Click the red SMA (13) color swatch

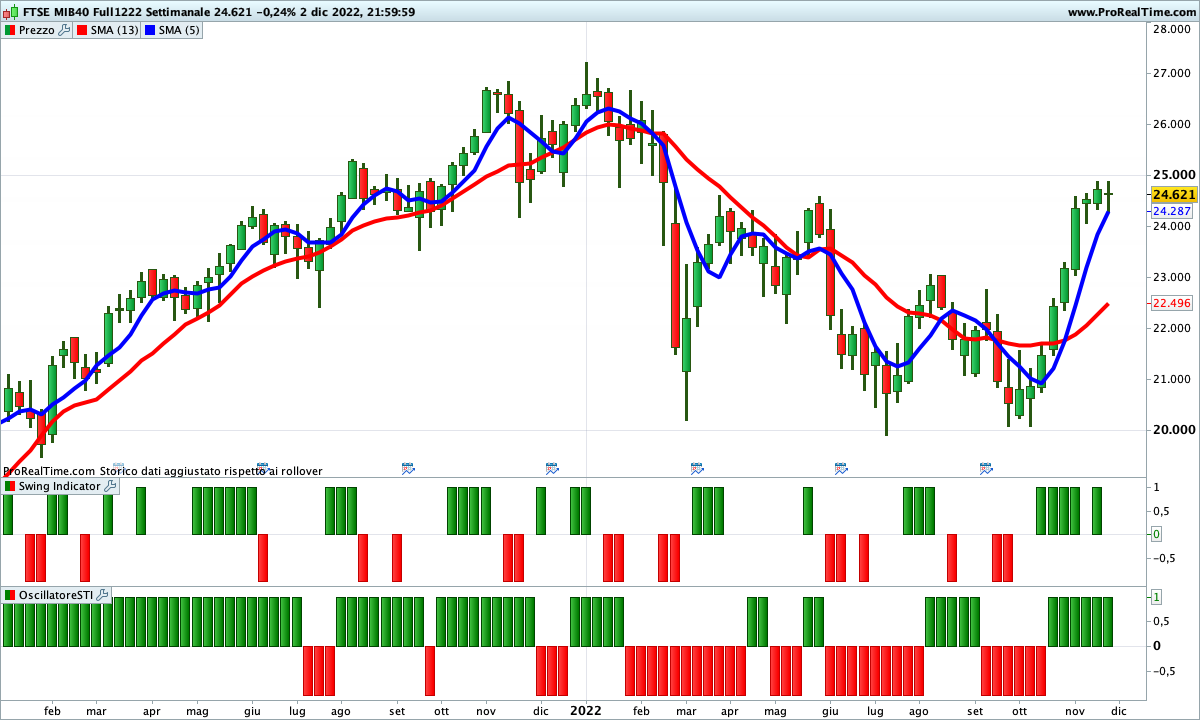81,30
